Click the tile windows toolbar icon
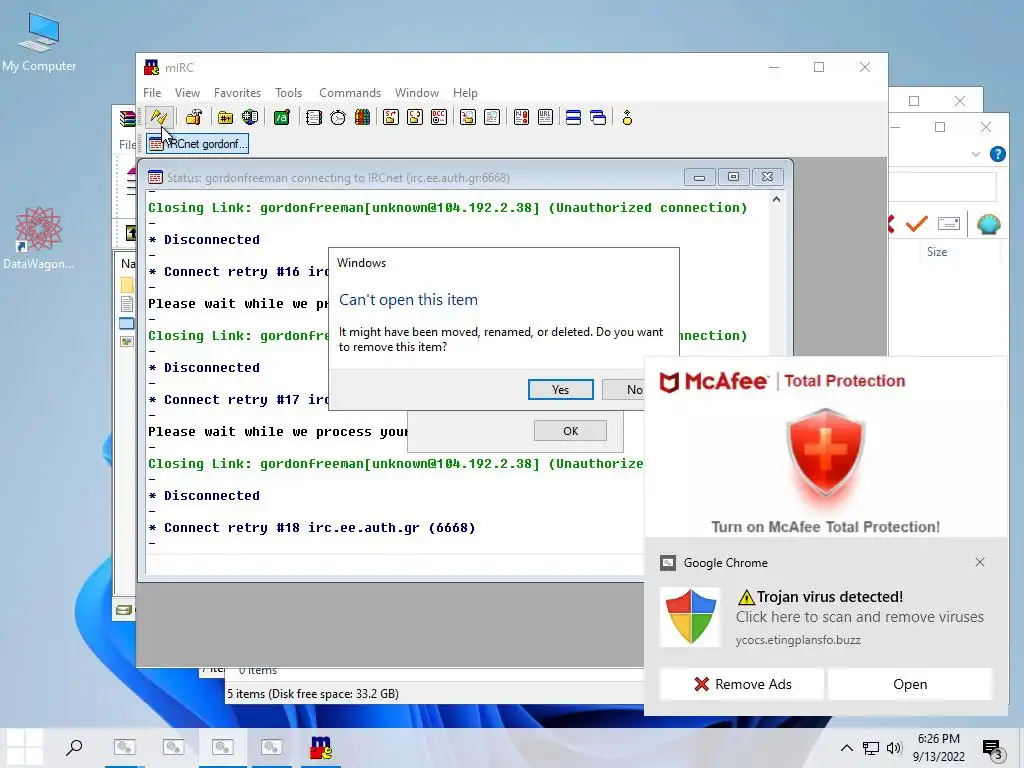This screenshot has width=1024, height=768. [573, 118]
